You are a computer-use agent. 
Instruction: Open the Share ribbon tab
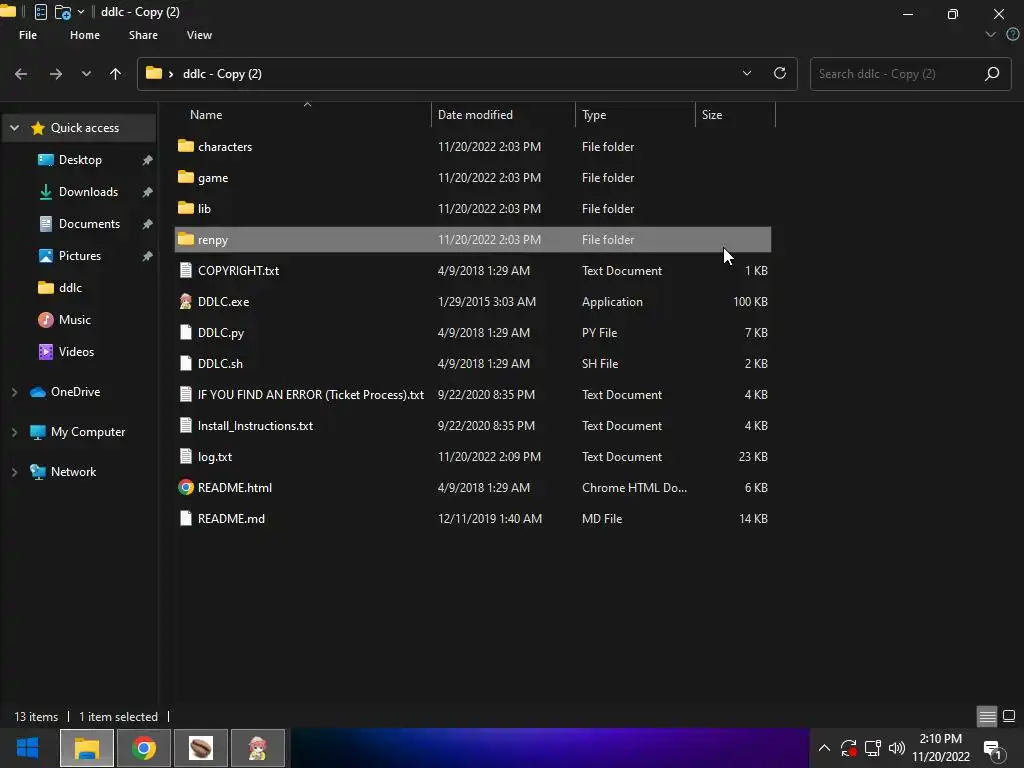click(x=143, y=35)
